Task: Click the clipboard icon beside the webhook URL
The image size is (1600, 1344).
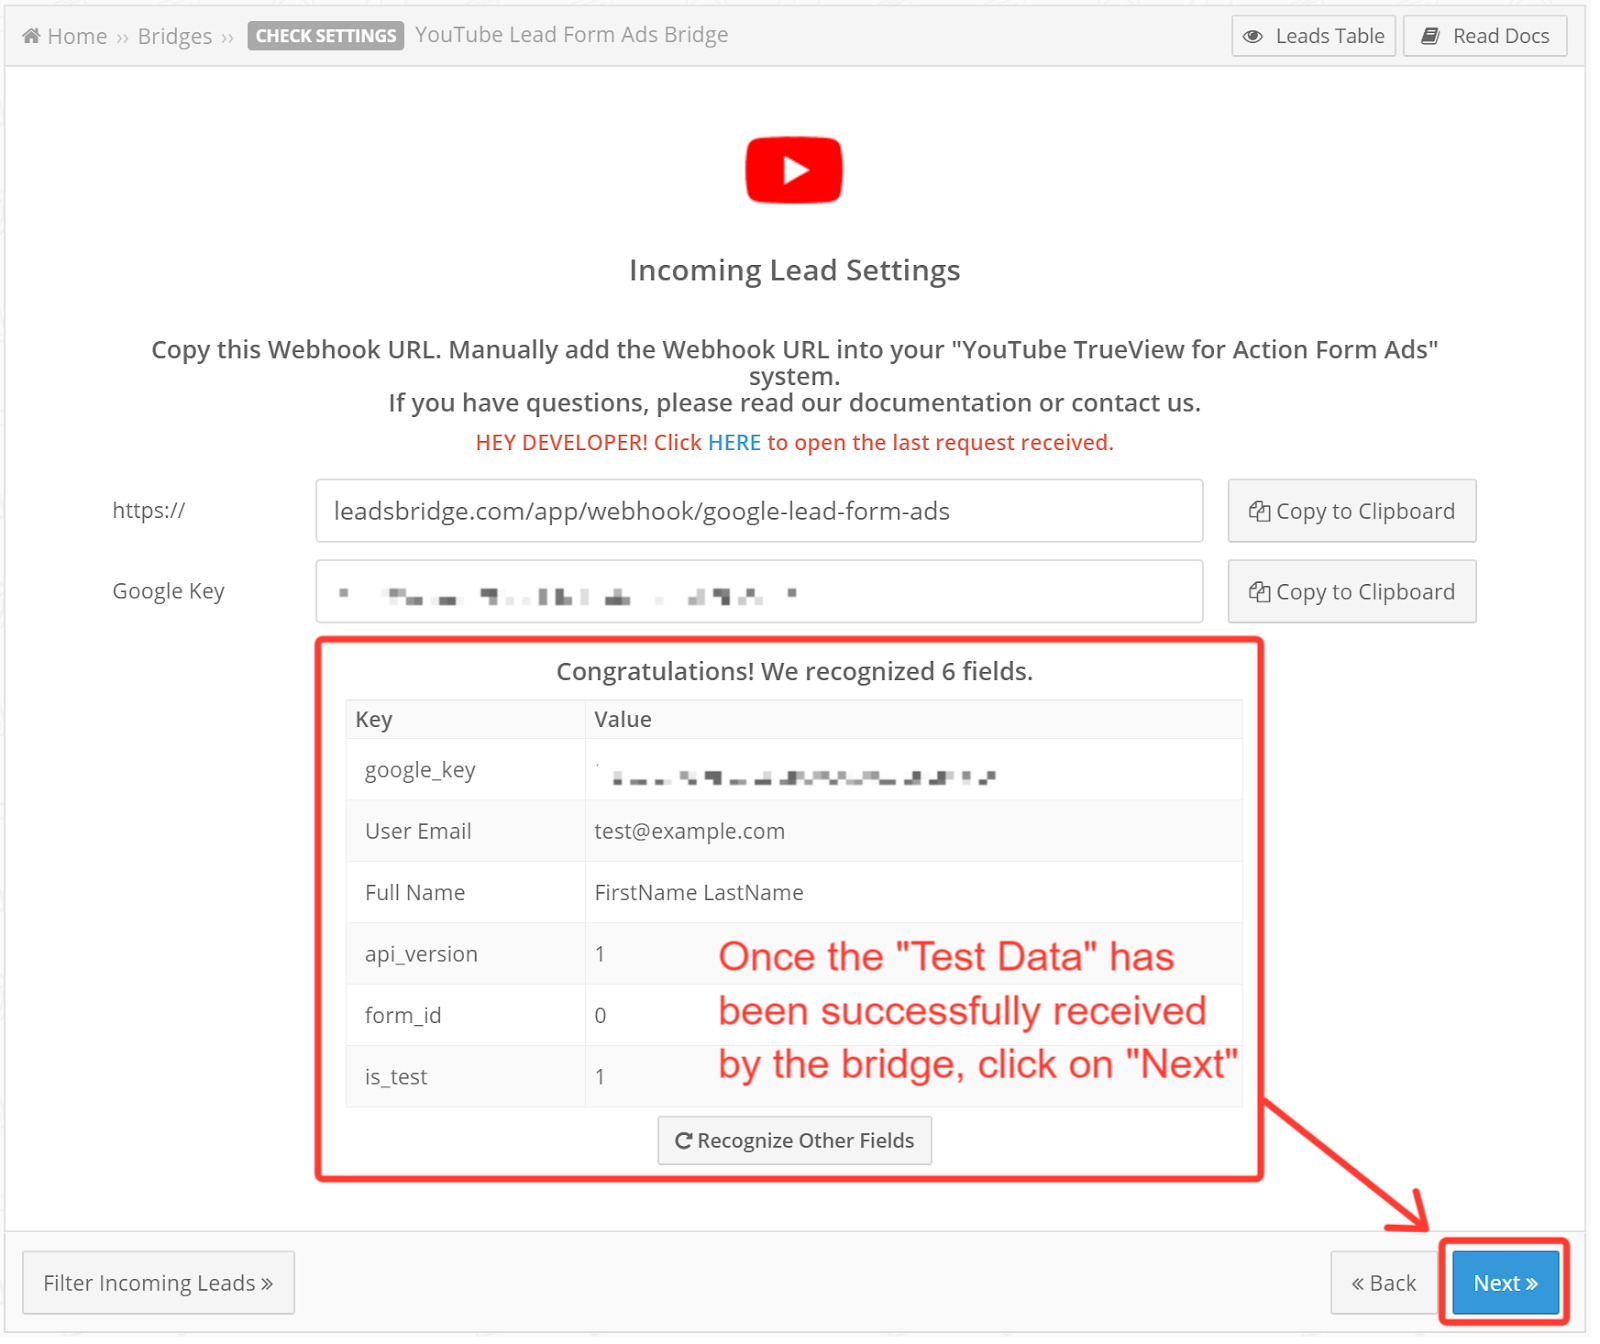Action: (1260, 511)
